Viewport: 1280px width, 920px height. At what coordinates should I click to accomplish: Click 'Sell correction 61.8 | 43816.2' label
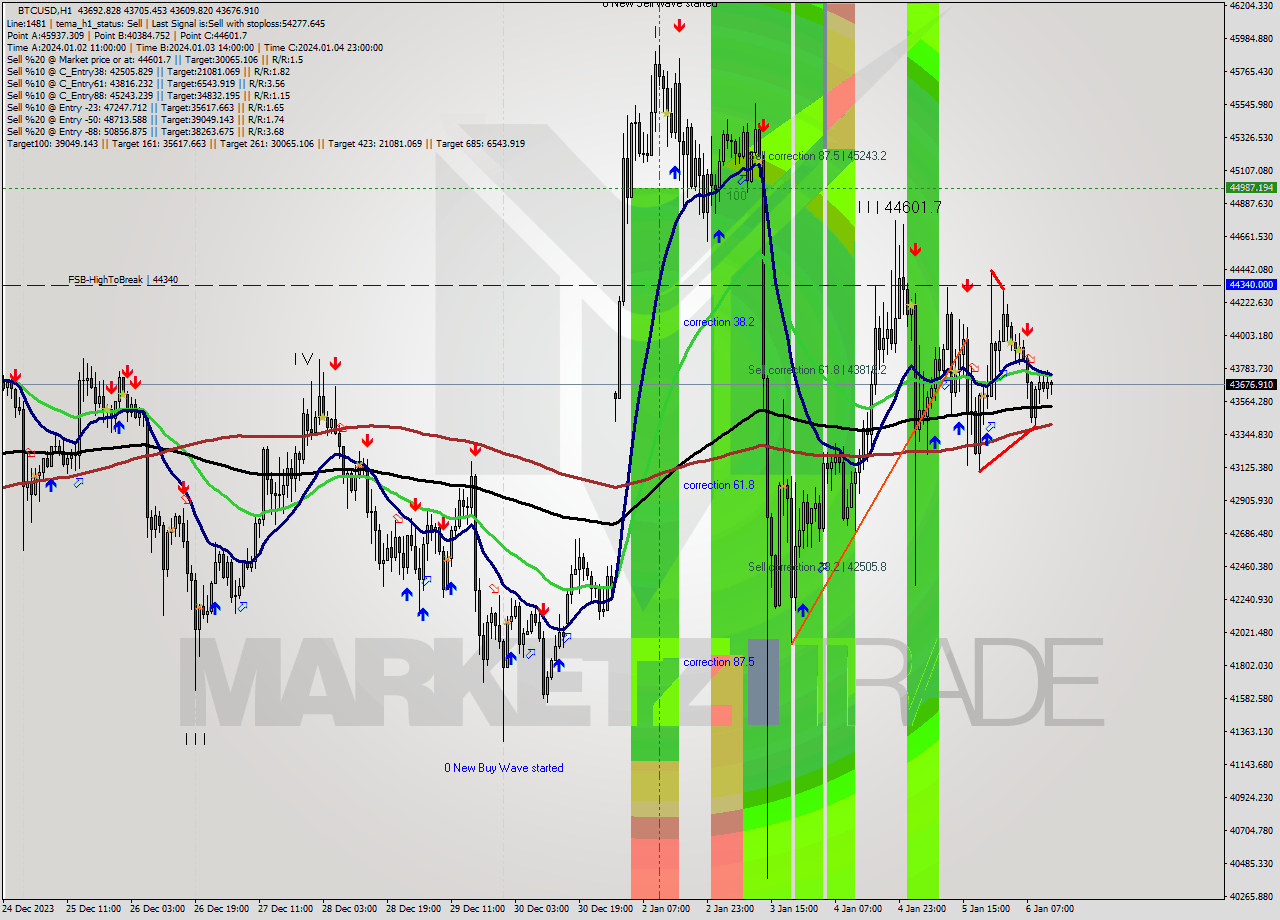click(x=817, y=370)
